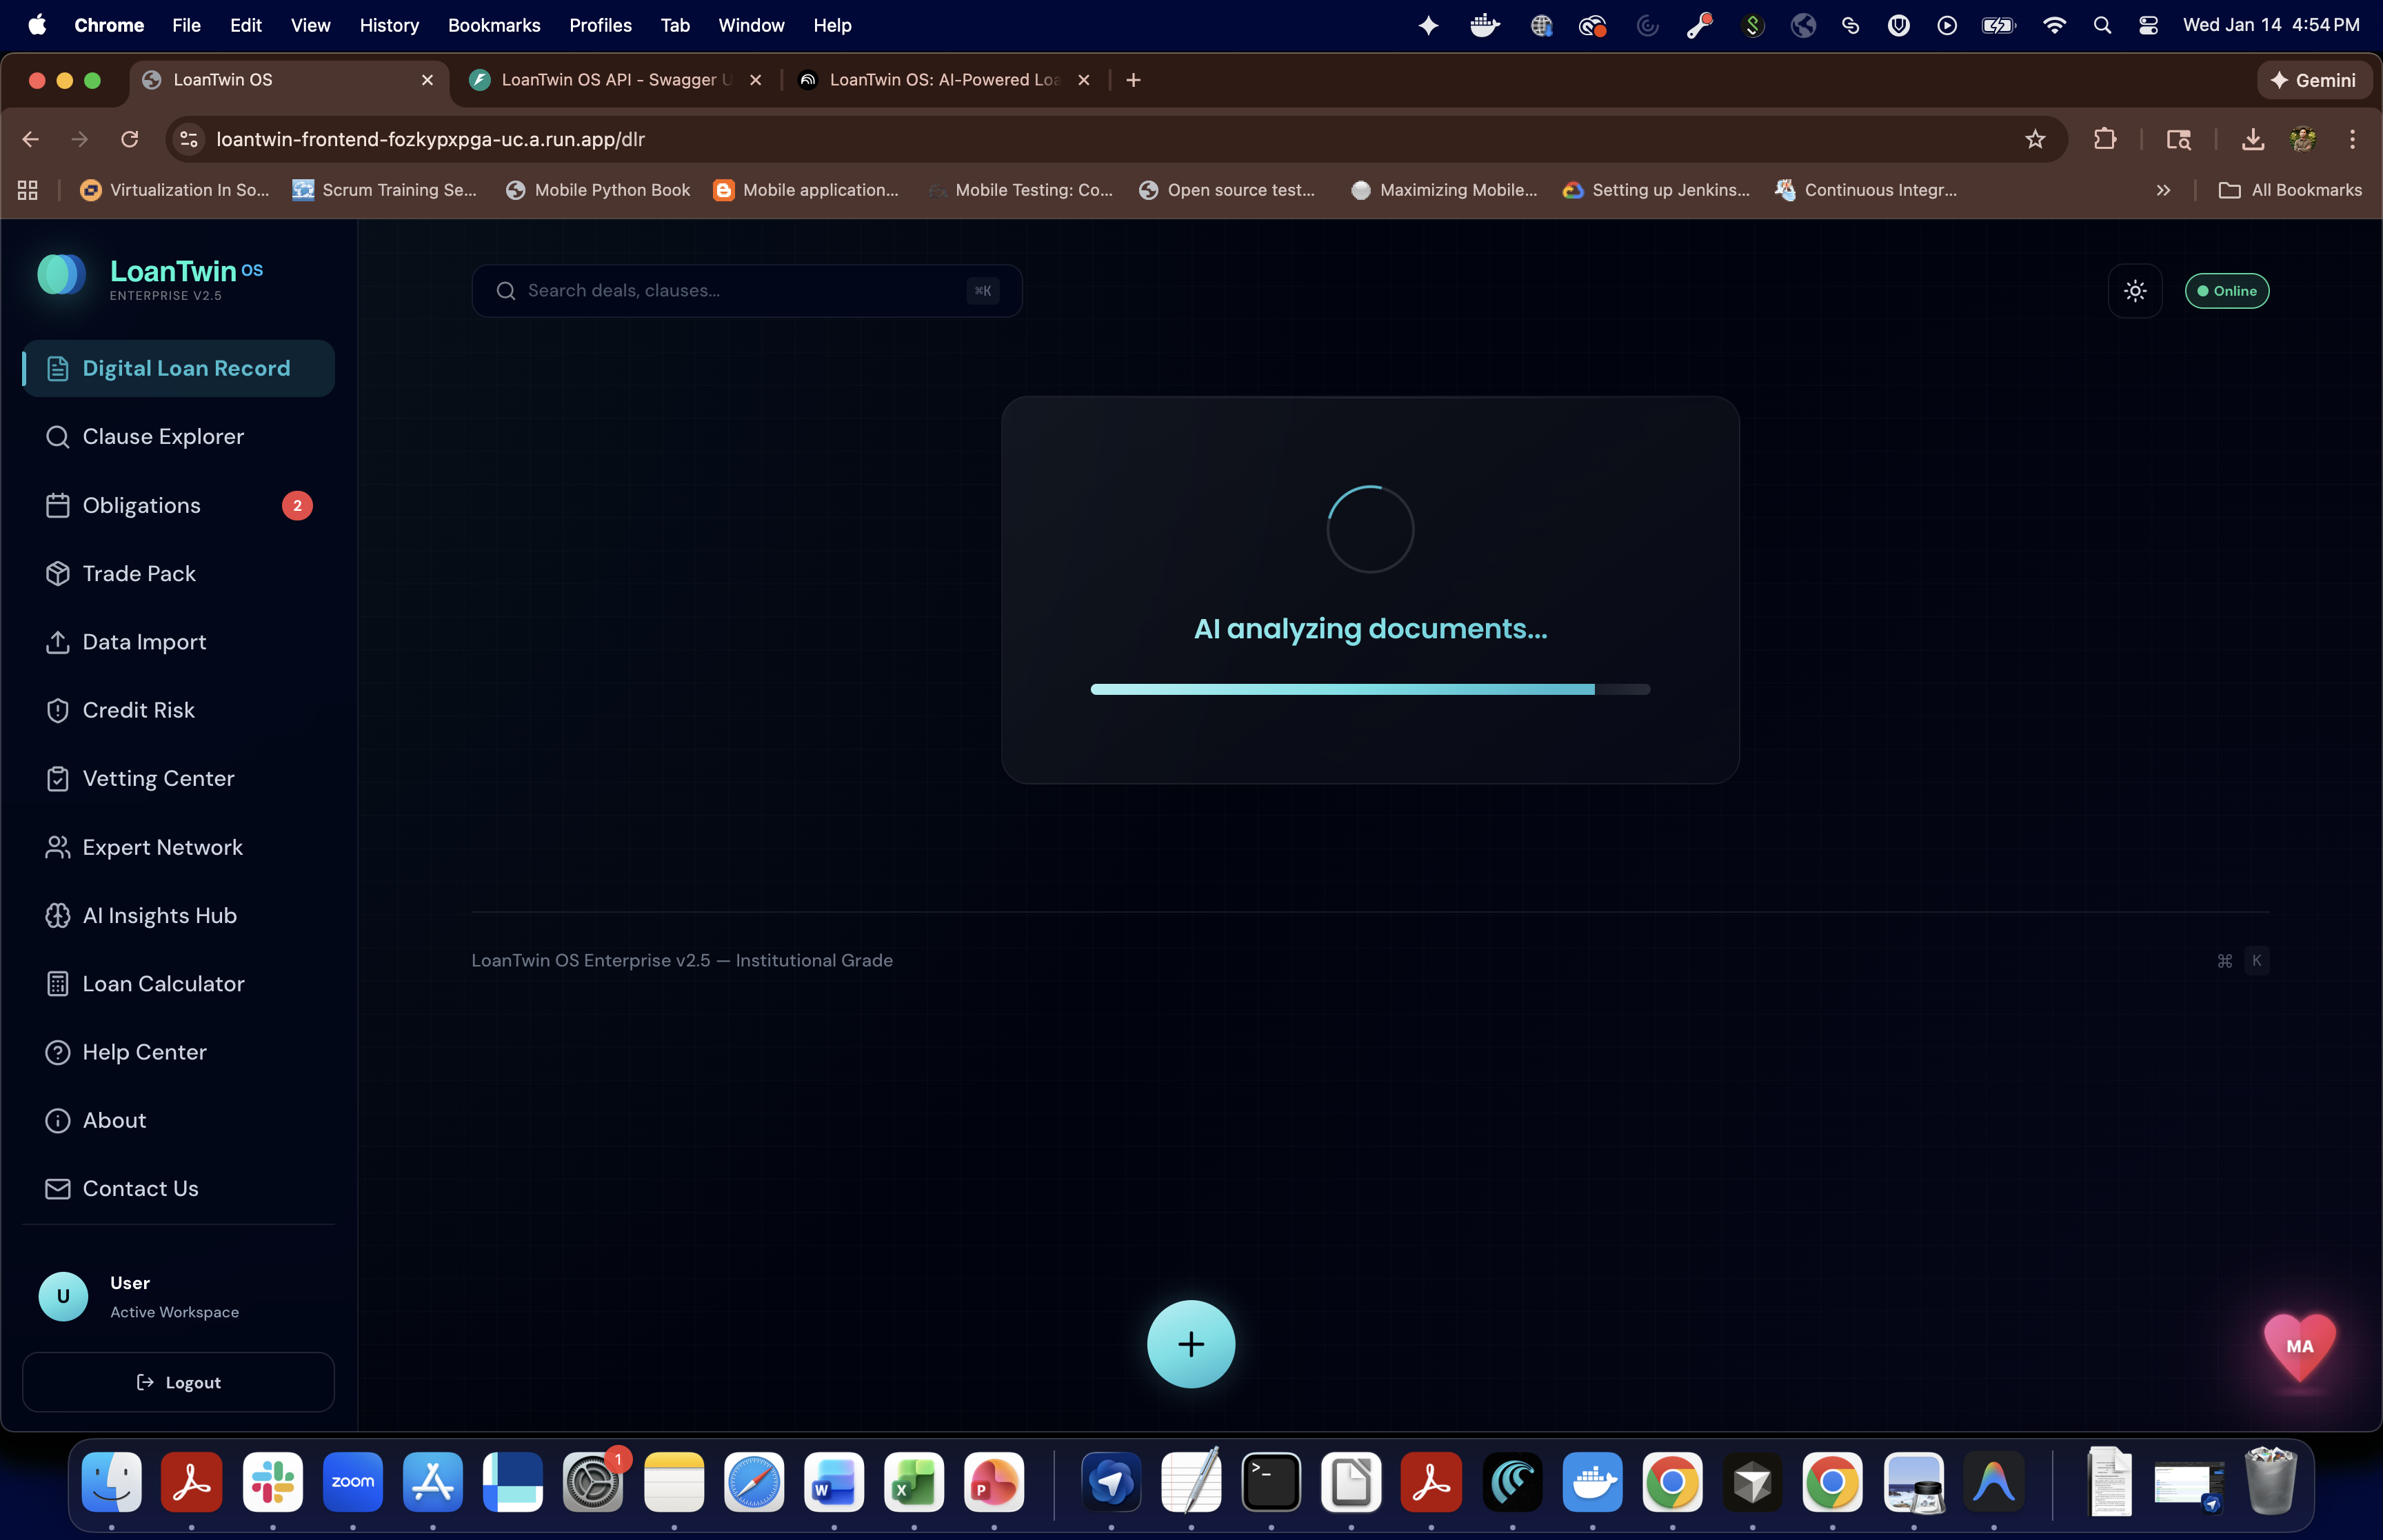Image resolution: width=2383 pixels, height=1540 pixels.
Task: Open the Chrome three-dot menu
Action: click(x=2352, y=139)
